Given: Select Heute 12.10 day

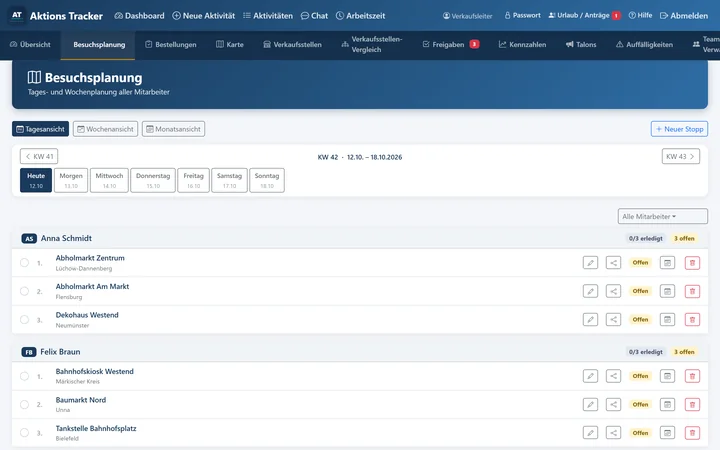Looking at the screenshot, I should tap(36, 180).
